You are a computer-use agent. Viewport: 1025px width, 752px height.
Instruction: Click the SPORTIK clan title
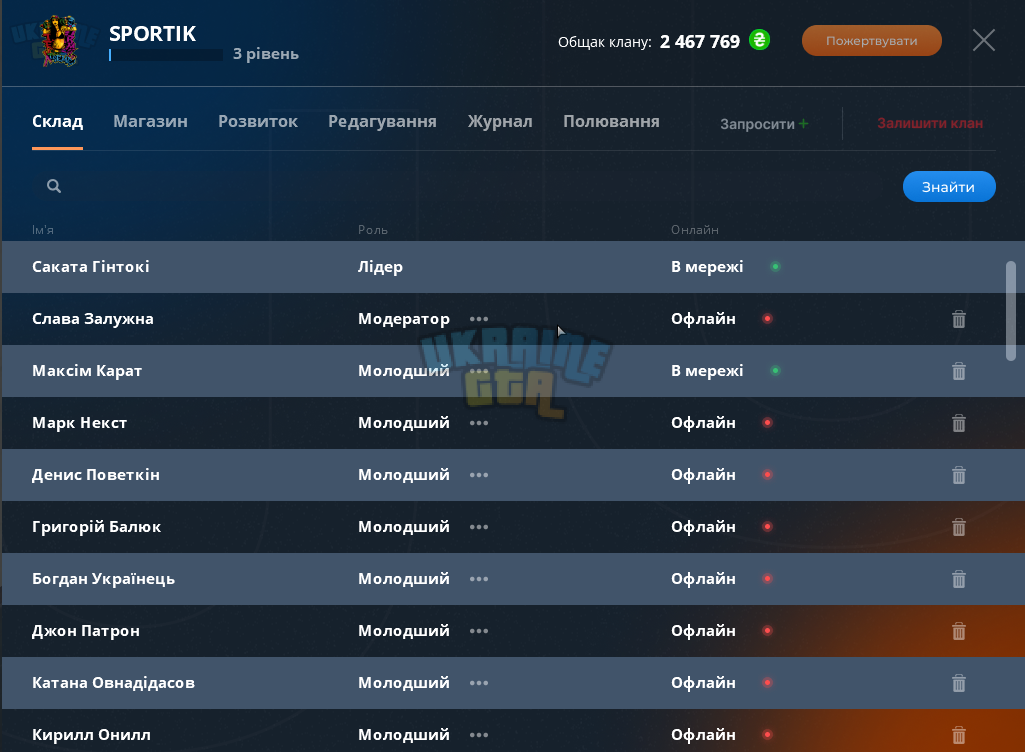152,33
